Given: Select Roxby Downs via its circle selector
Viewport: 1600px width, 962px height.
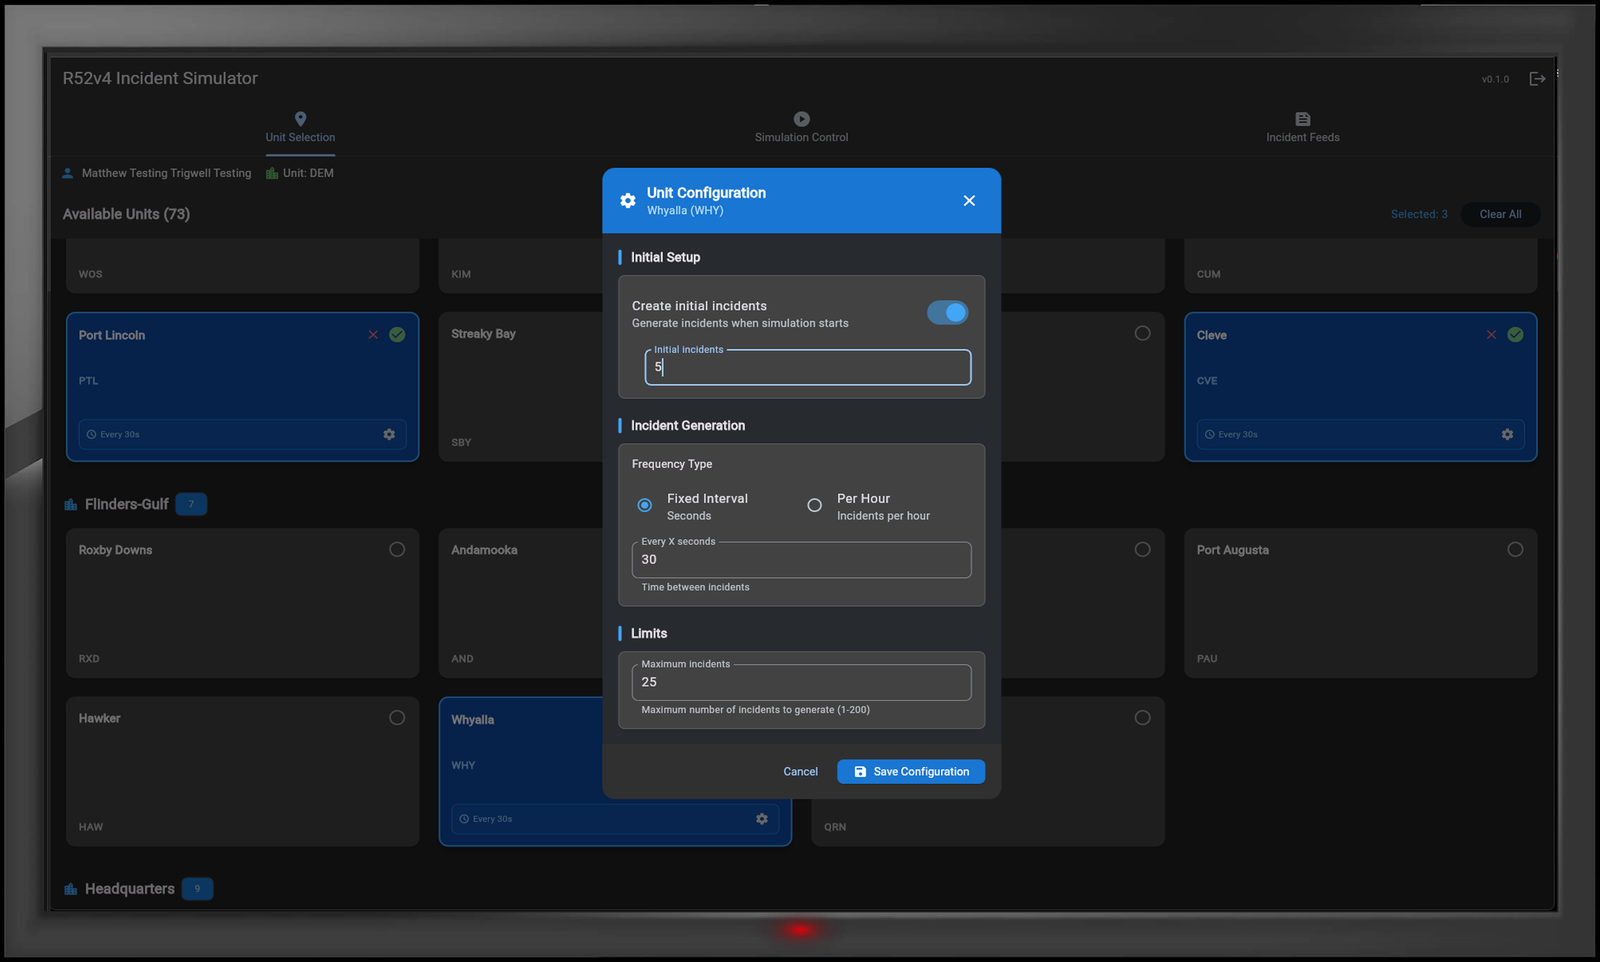Looking at the screenshot, I should pos(396,548).
